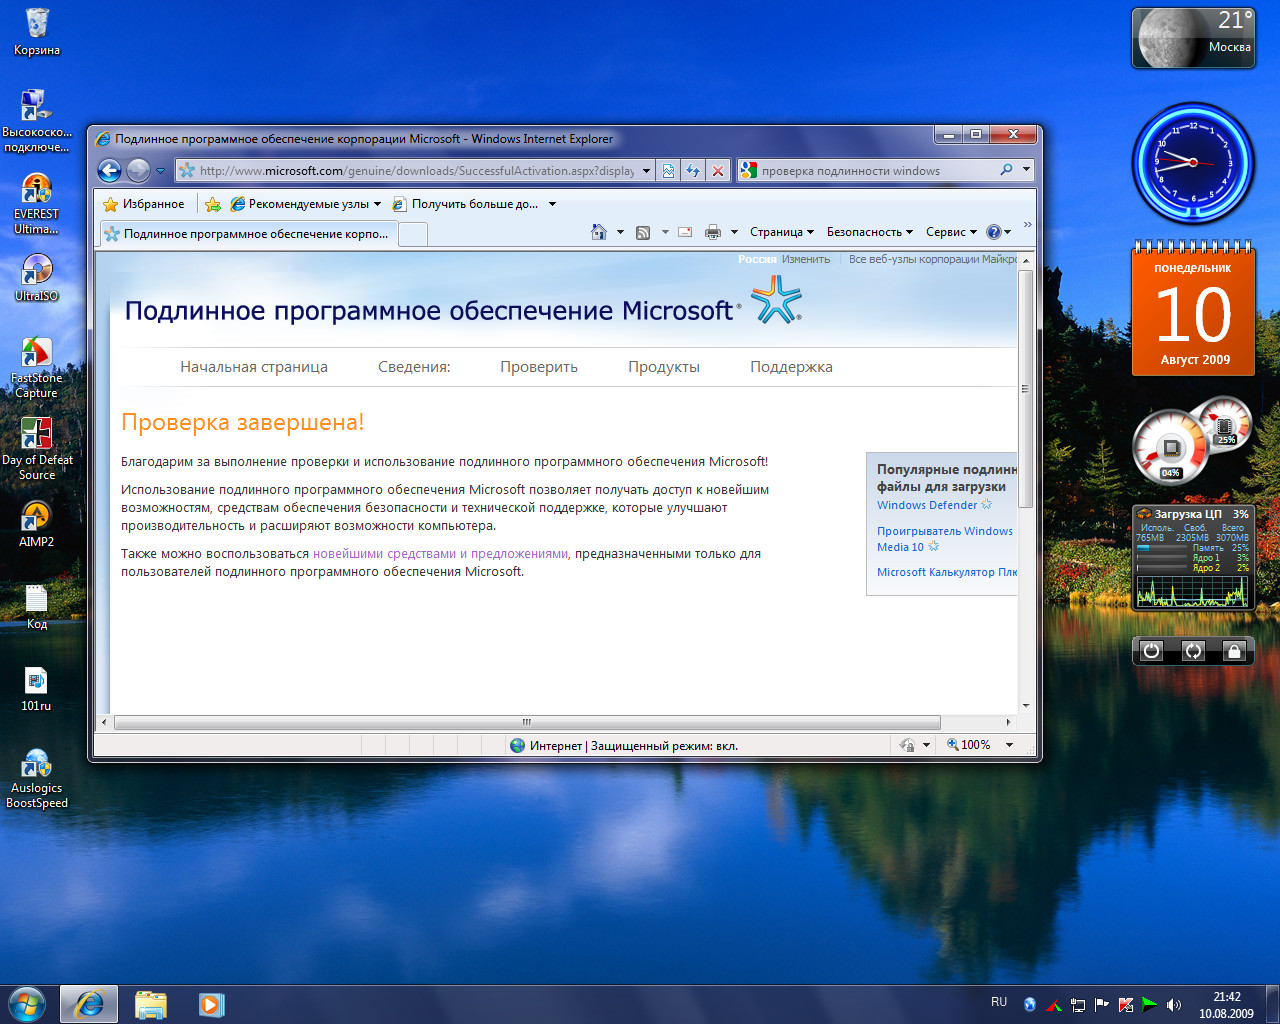Click the volume speaker tray icon
Viewport: 1280px width, 1024px height.
[1174, 1005]
